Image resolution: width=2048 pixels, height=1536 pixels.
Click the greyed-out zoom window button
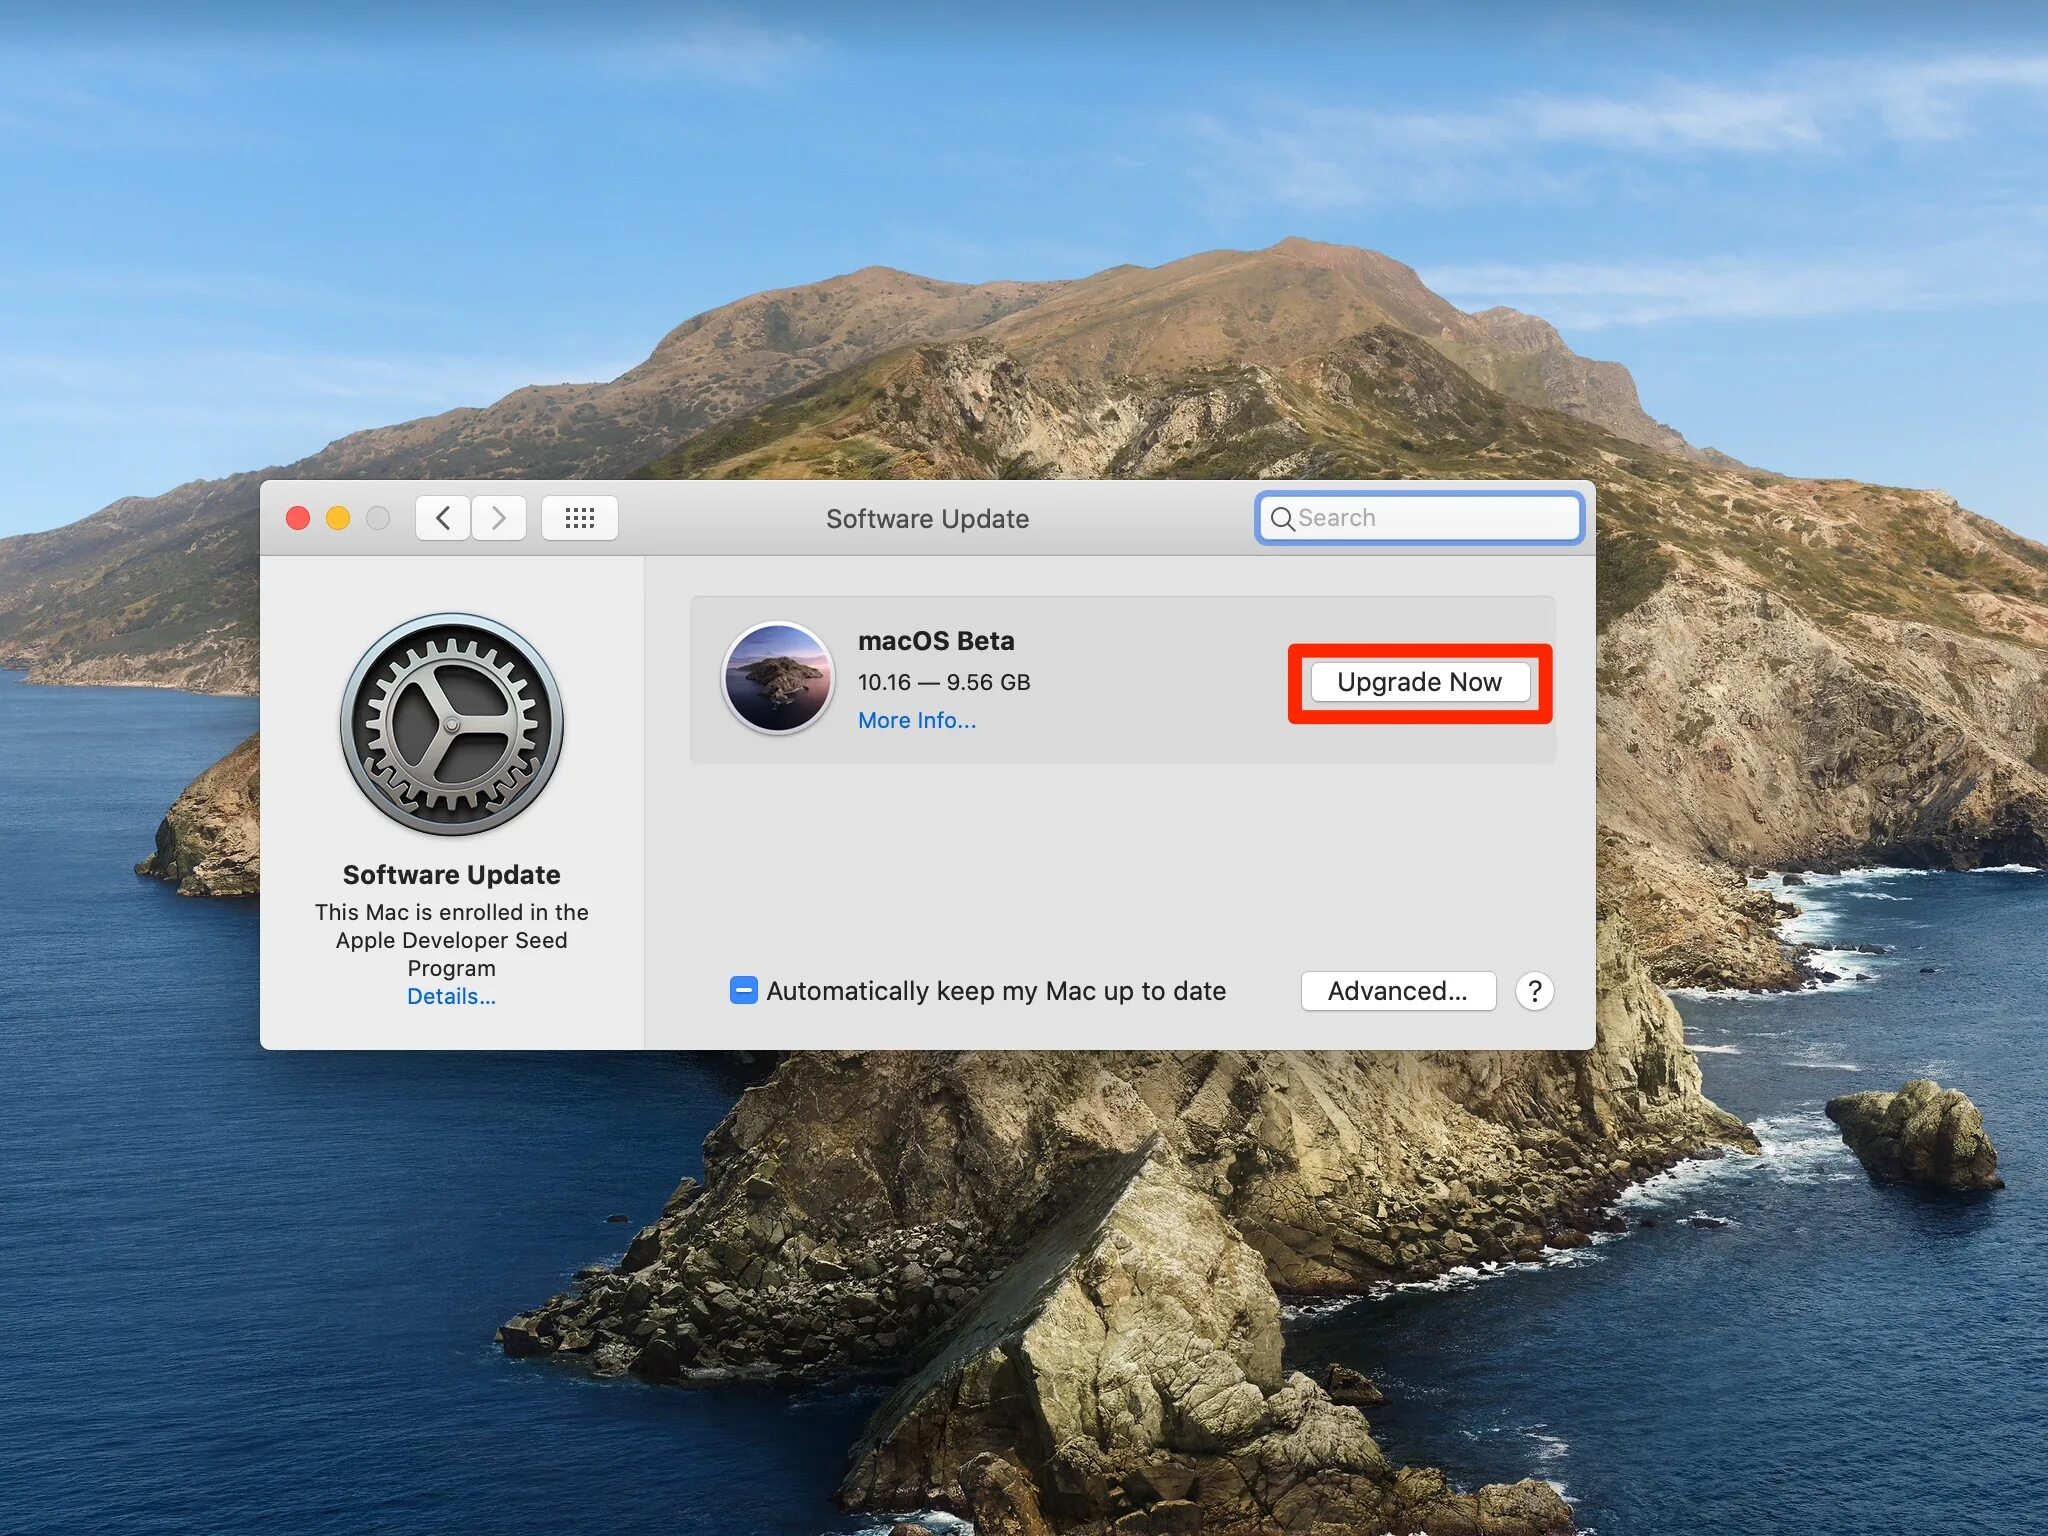[378, 518]
